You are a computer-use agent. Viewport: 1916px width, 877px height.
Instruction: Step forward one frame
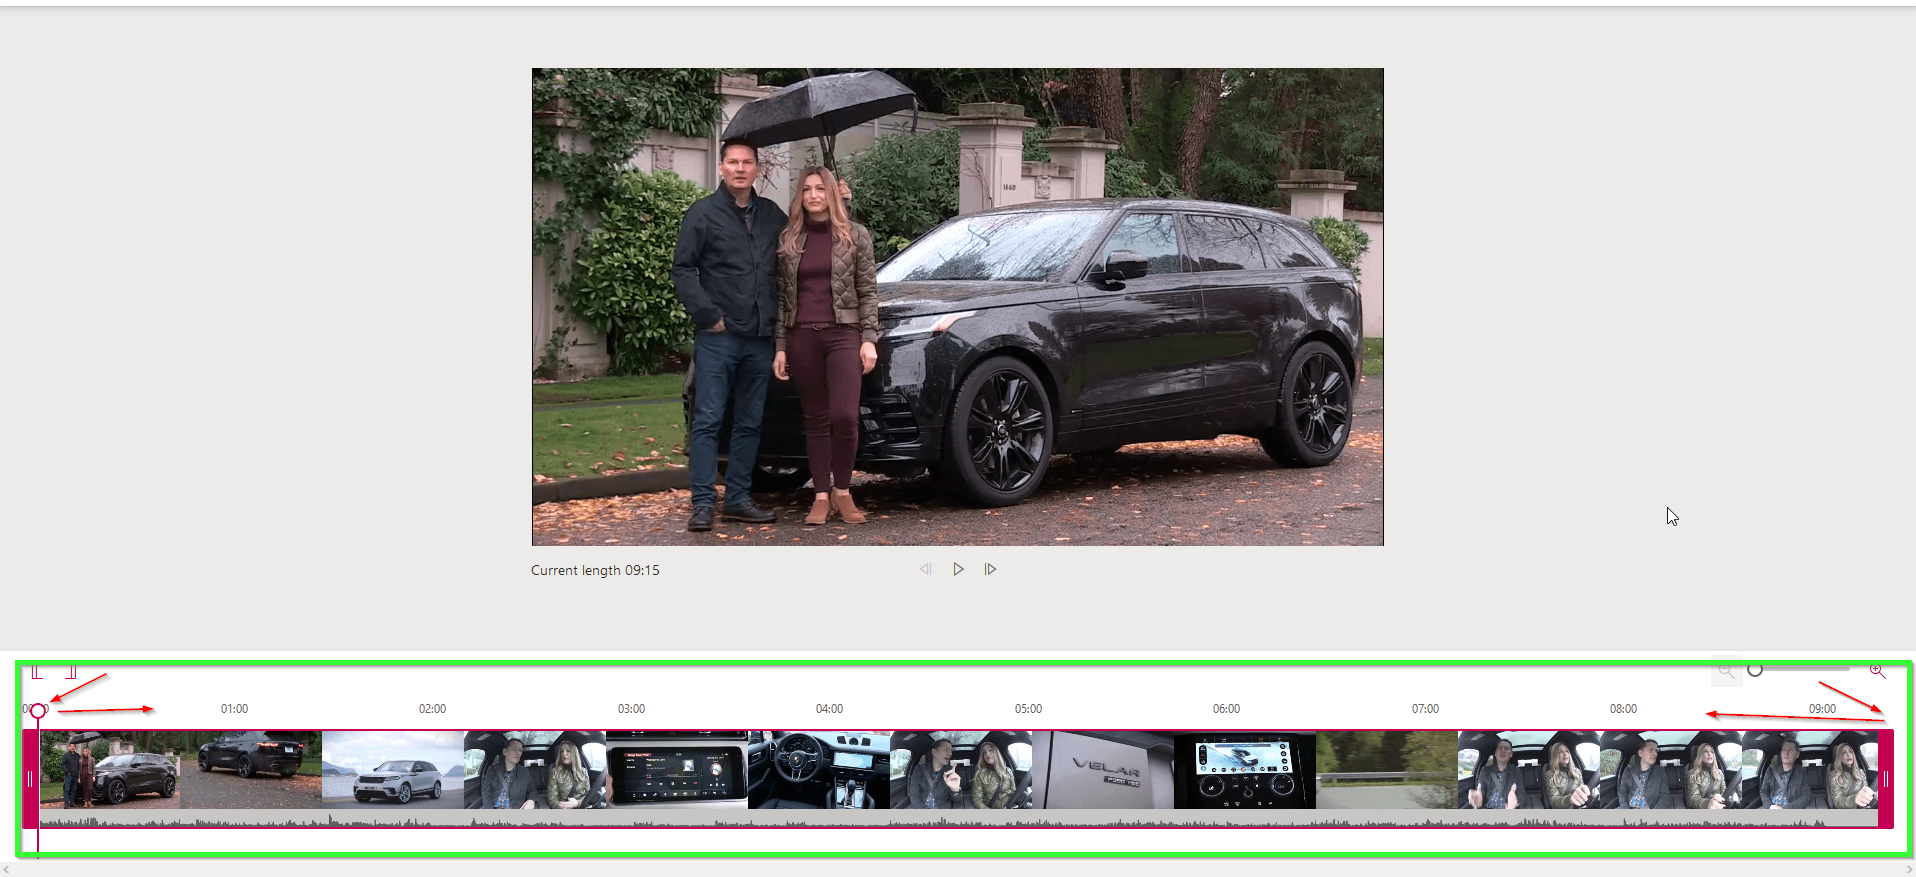tap(990, 569)
